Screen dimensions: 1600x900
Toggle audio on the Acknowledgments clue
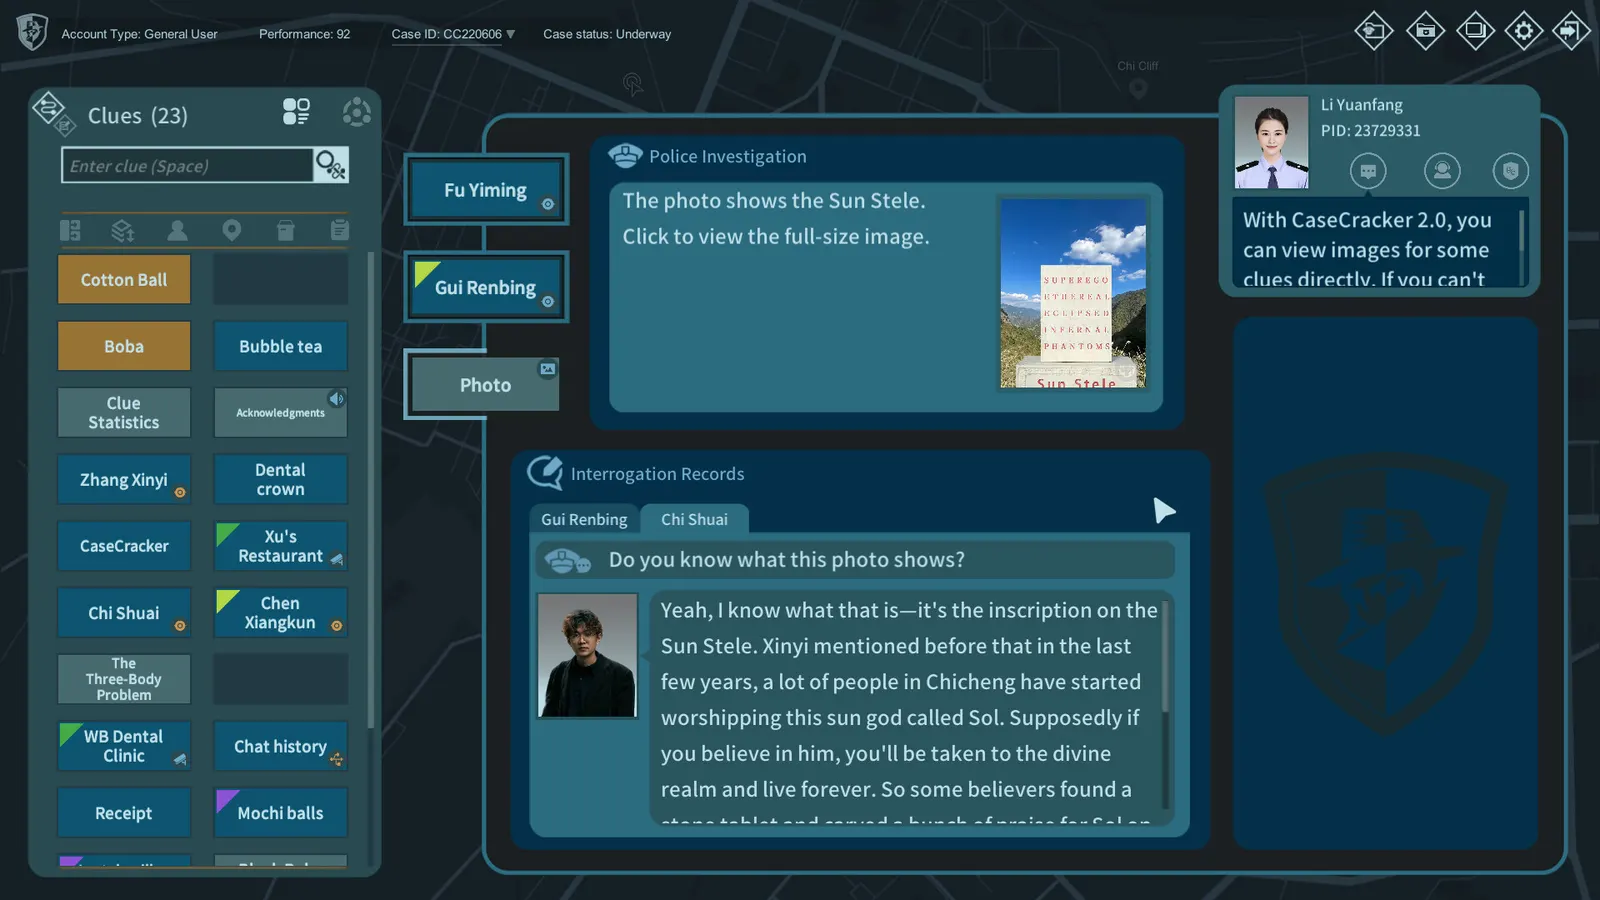(337, 399)
